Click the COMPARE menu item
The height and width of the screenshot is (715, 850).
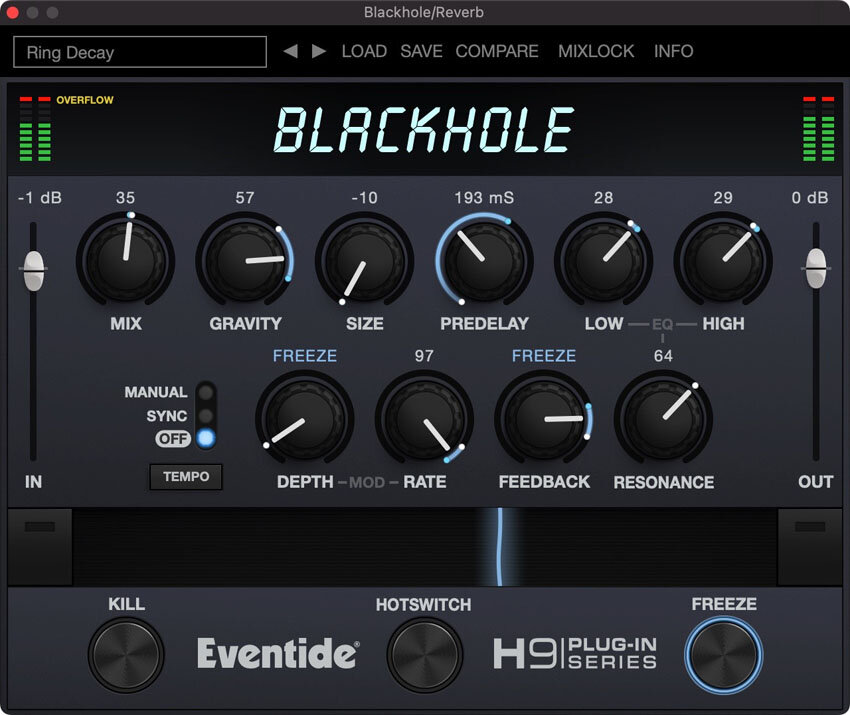pos(497,51)
